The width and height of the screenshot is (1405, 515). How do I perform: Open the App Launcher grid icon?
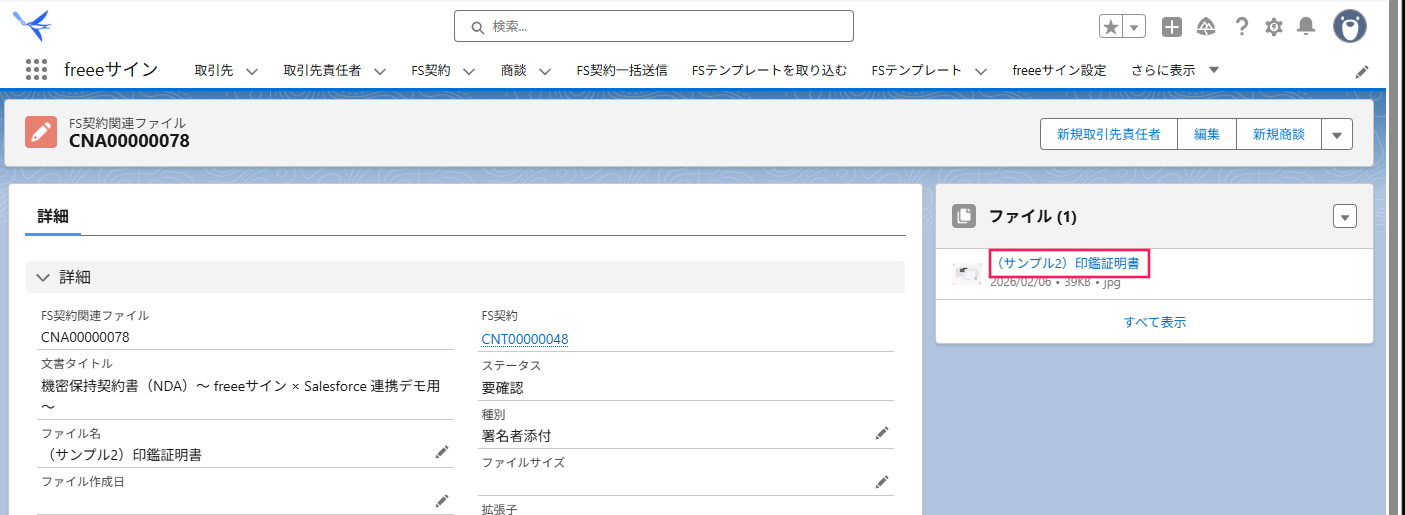click(36, 70)
